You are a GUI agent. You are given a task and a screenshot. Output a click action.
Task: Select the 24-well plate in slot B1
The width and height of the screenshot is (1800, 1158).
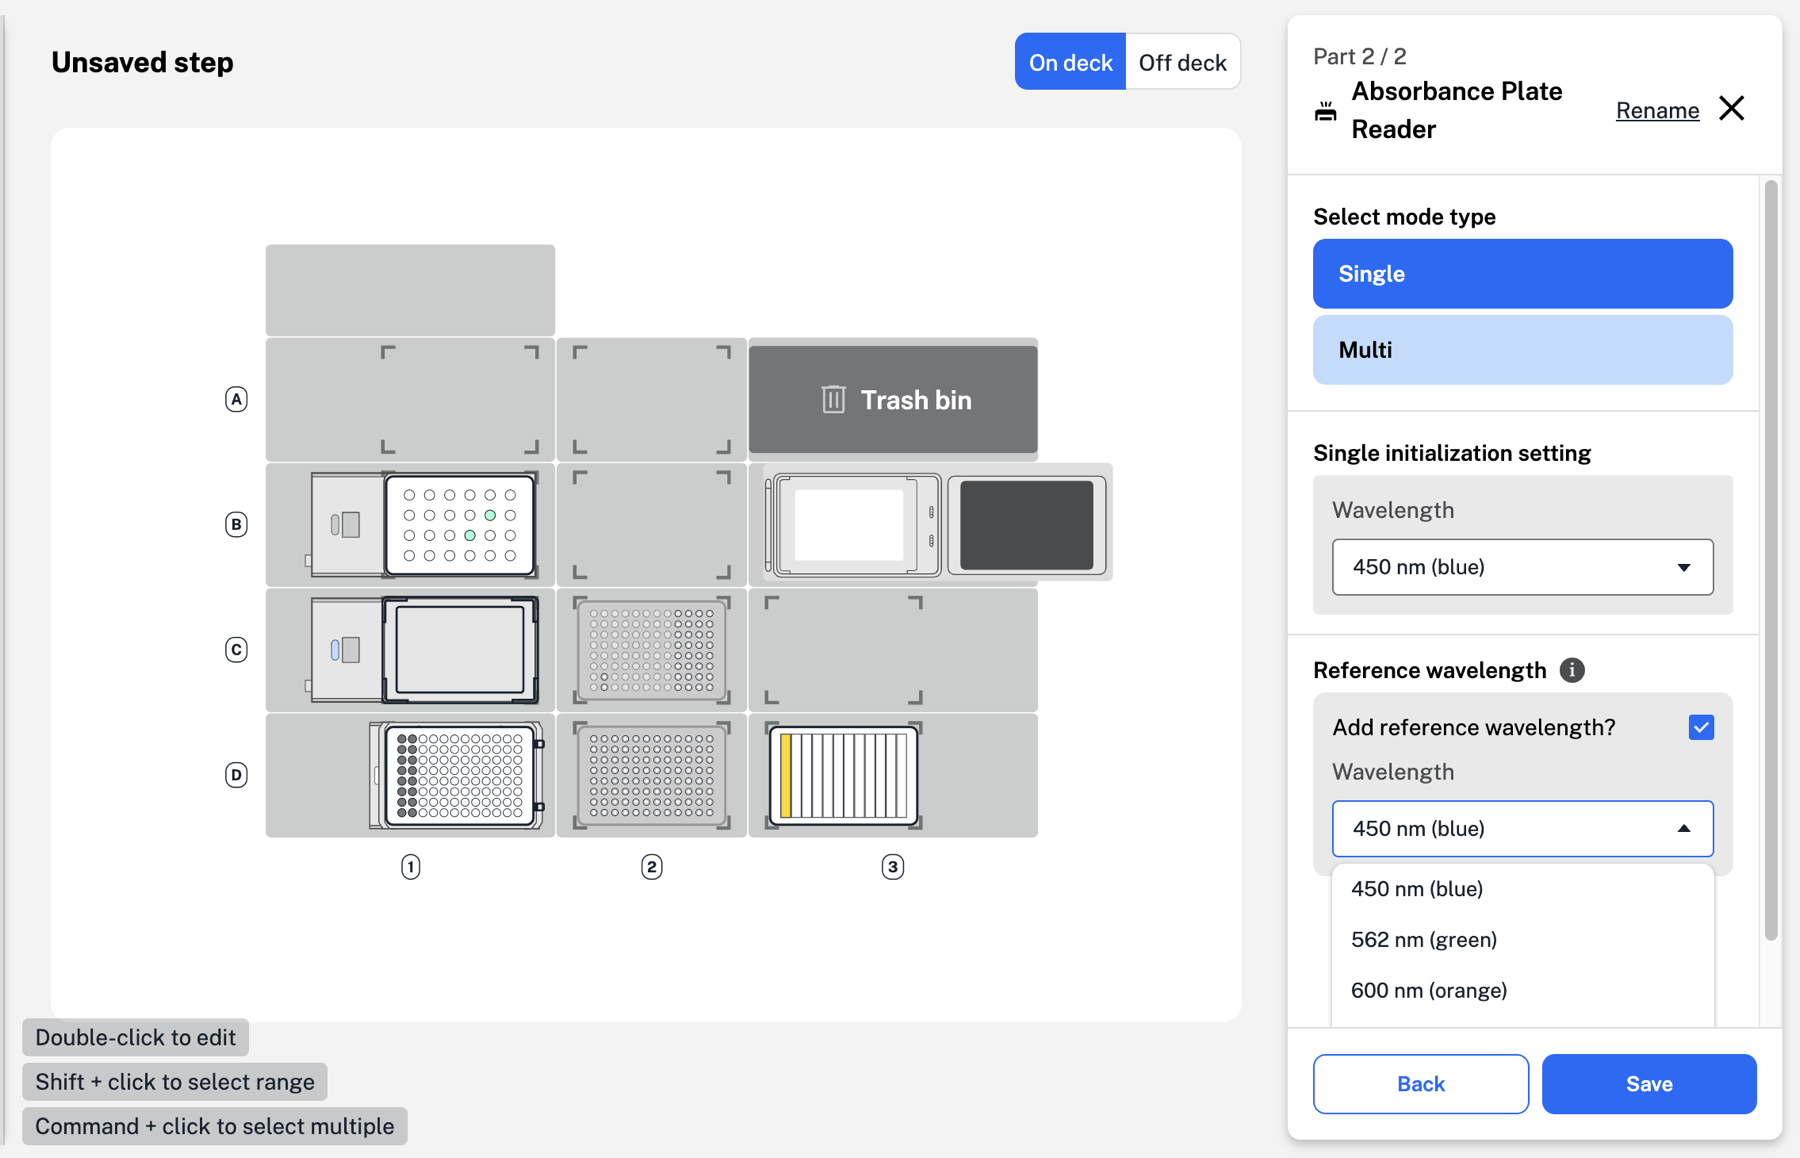pos(460,525)
